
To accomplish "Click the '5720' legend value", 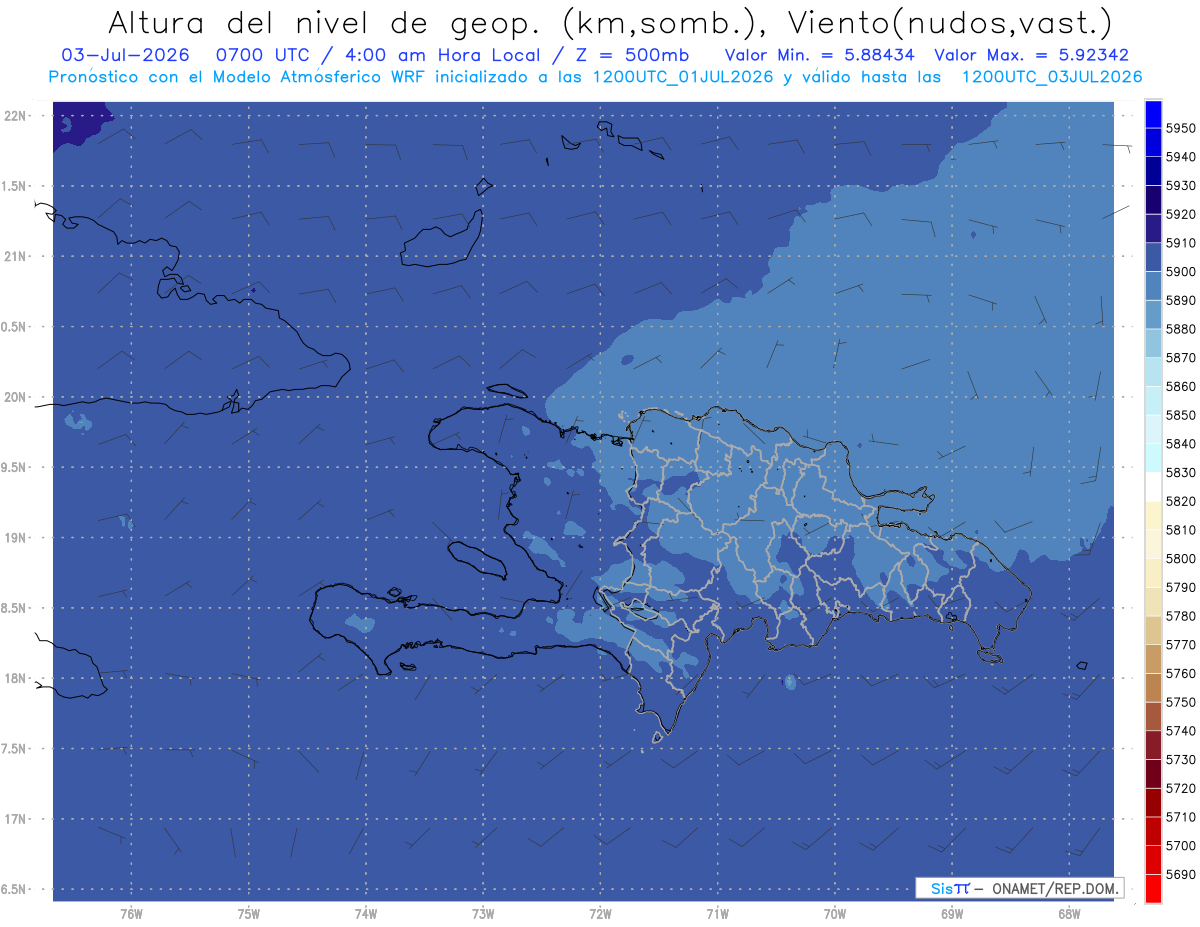I will point(1181,788).
